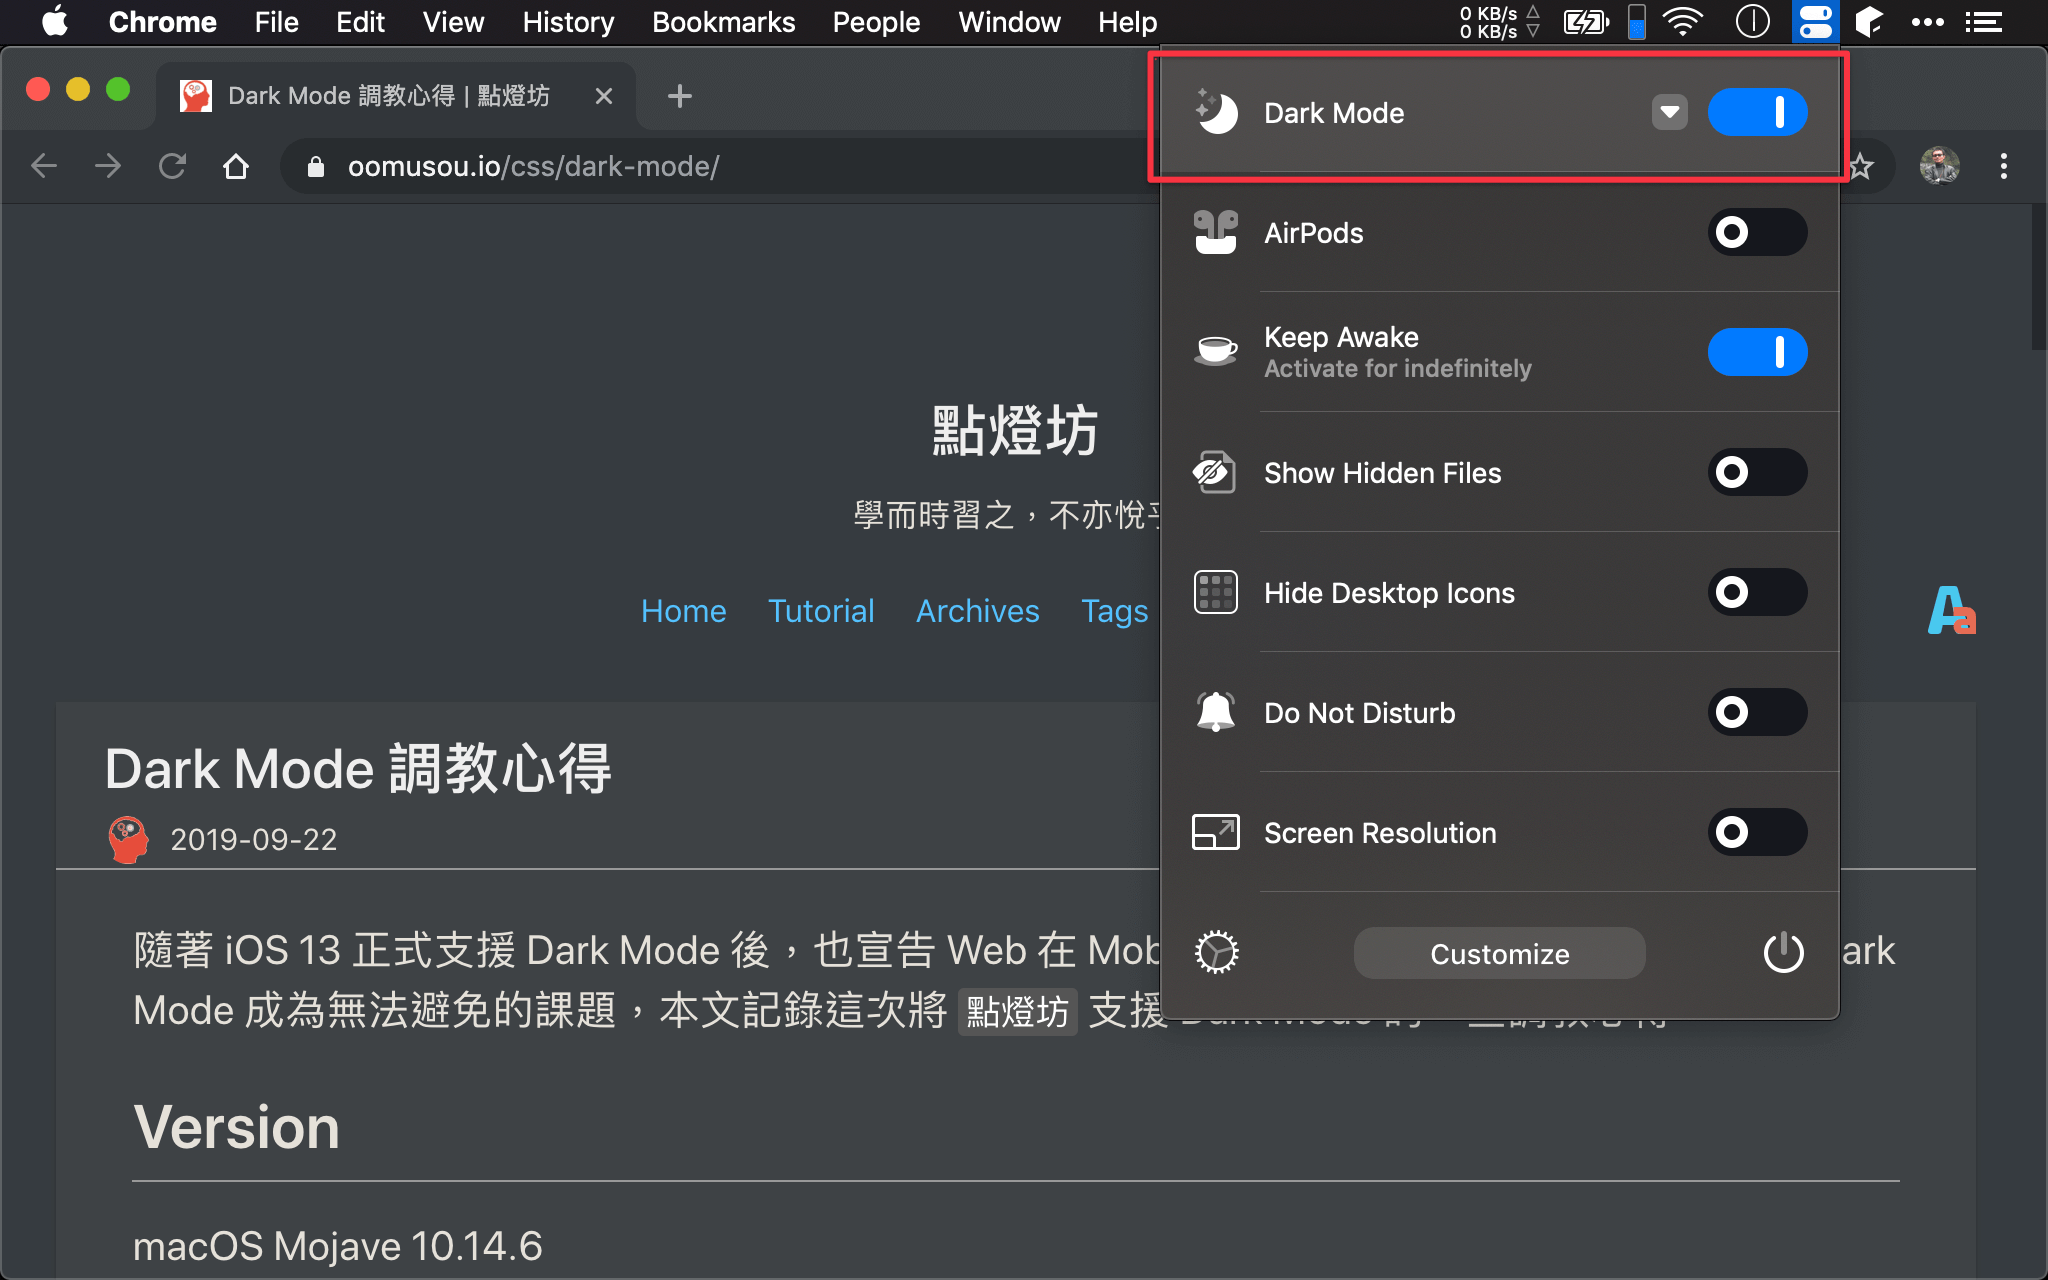Toggle Do Not Disturb on
This screenshot has width=2048, height=1280.
[x=1757, y=712]
